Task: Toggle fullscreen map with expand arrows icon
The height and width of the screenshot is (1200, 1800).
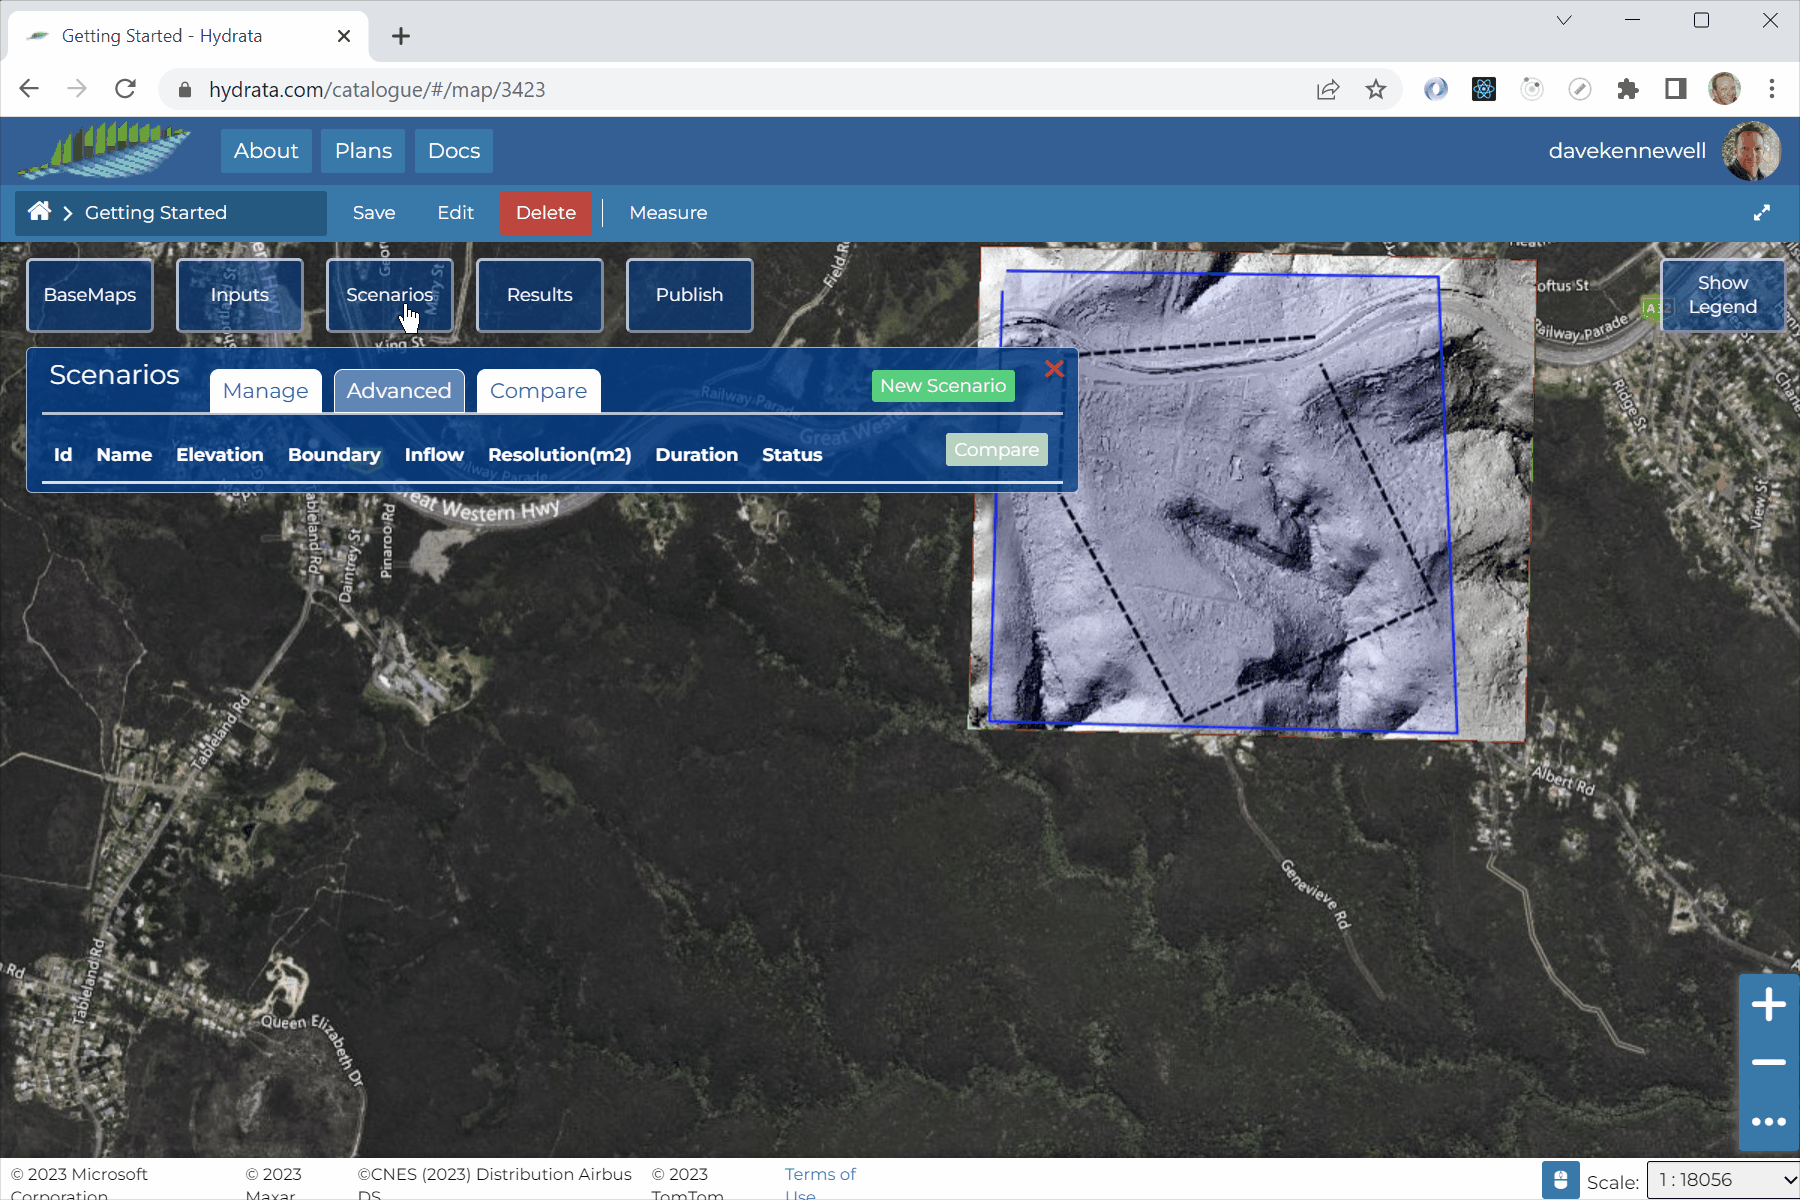Action: point(1761,212)
